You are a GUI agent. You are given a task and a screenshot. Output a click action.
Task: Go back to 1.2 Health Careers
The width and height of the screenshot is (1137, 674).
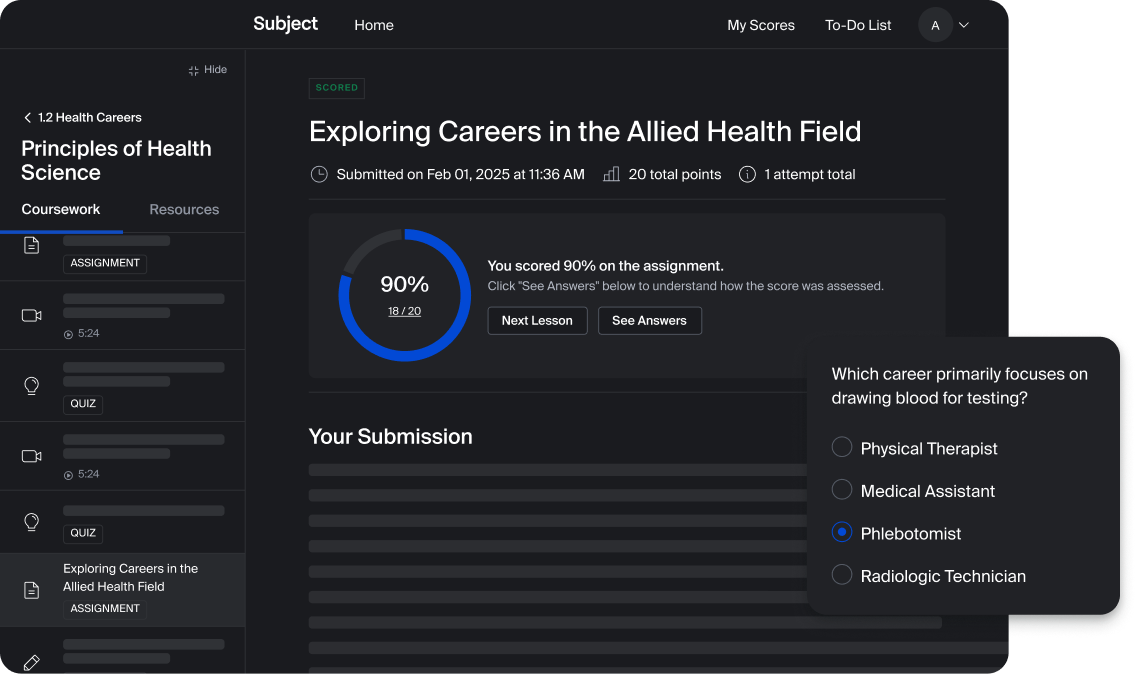[82, 117]
